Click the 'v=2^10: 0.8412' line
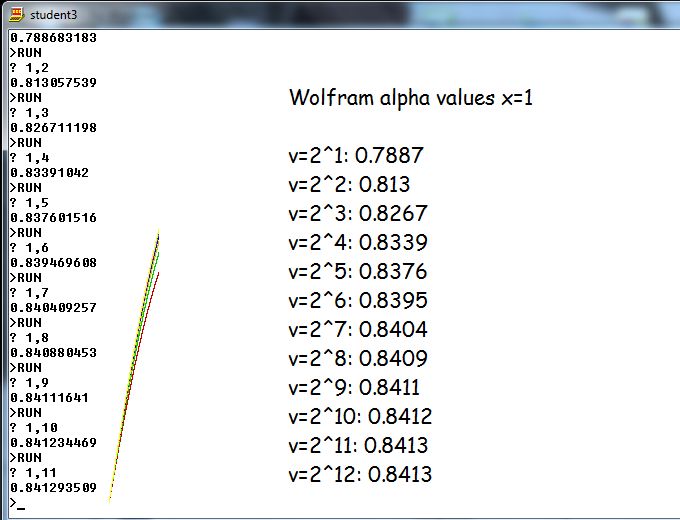The height and width of the screenshot is (520, 680). [x=360, y=417]
